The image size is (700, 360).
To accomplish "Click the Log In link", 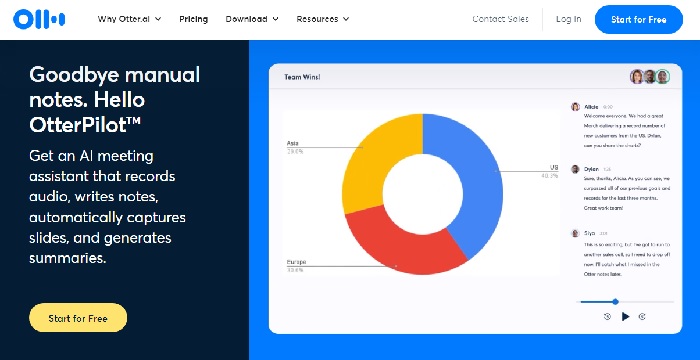I will click(x=568, y=19).
